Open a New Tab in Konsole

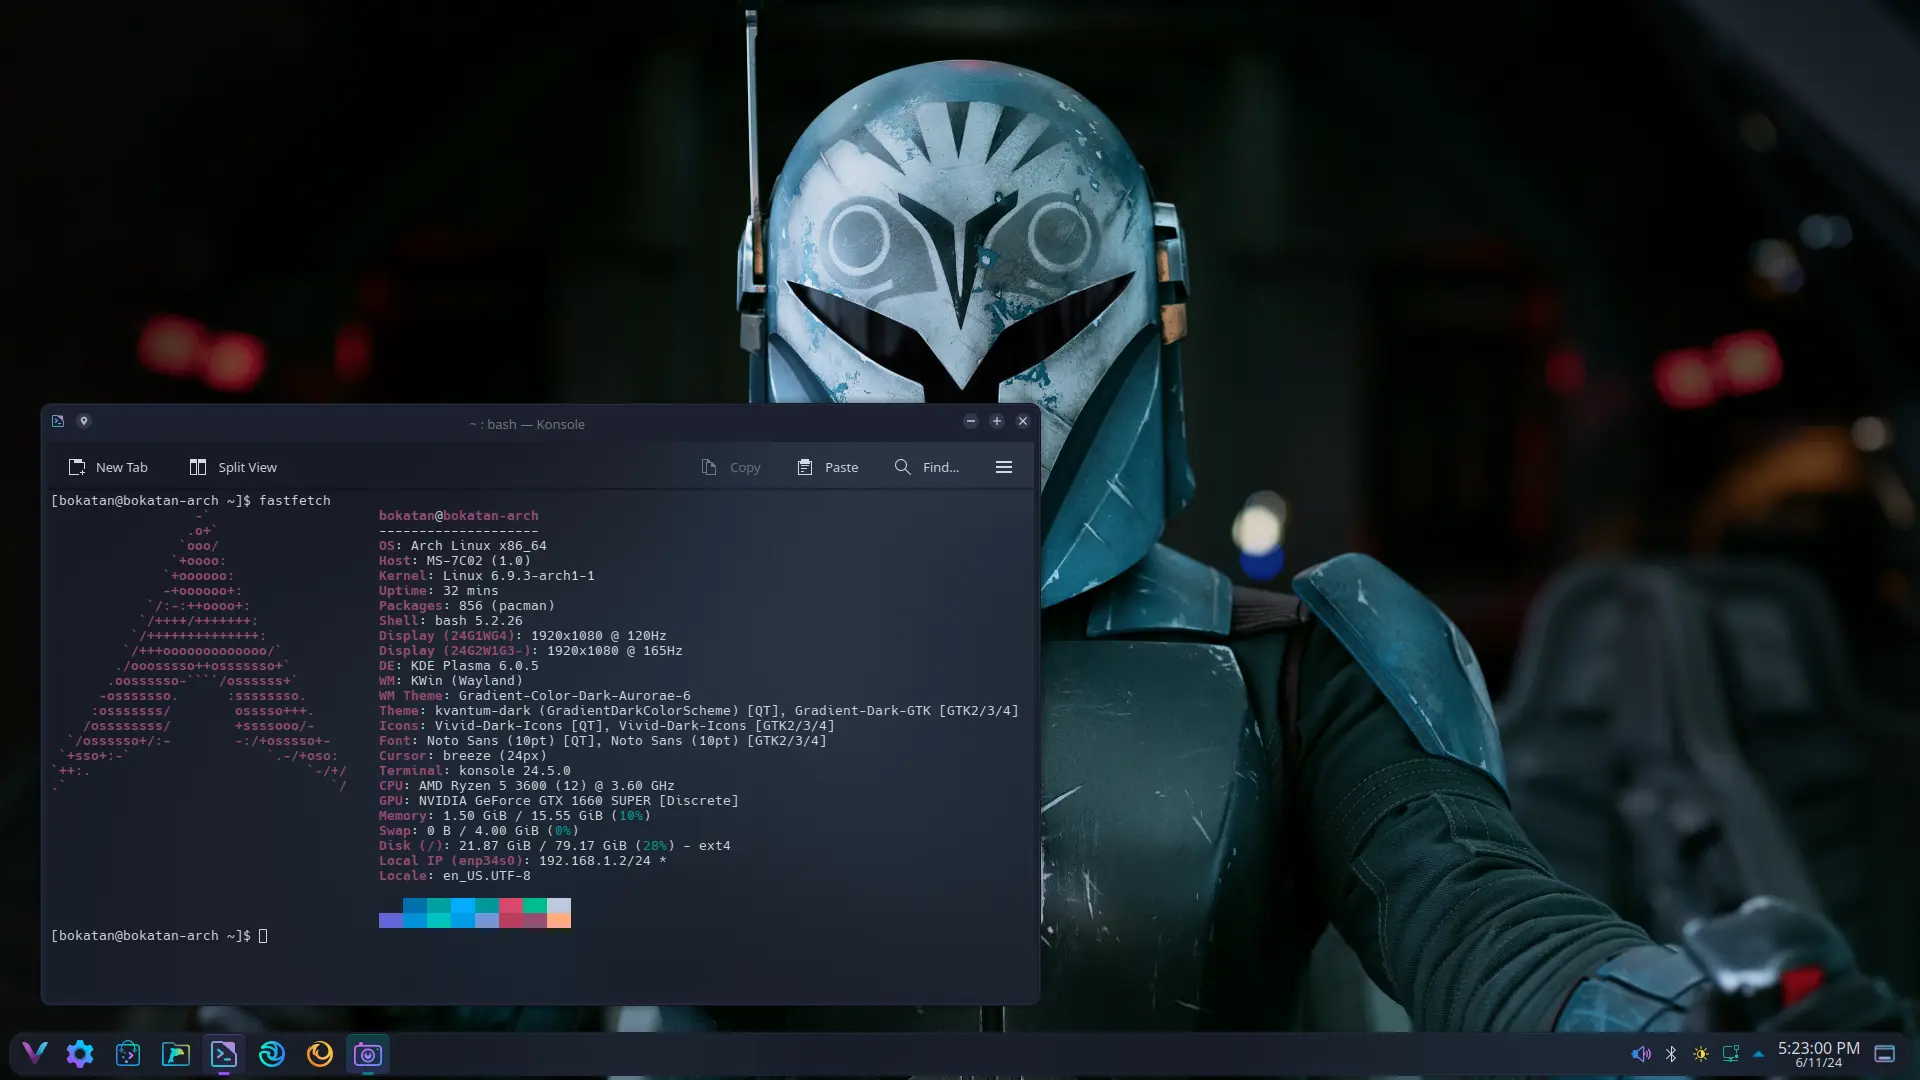coord(108,467)
